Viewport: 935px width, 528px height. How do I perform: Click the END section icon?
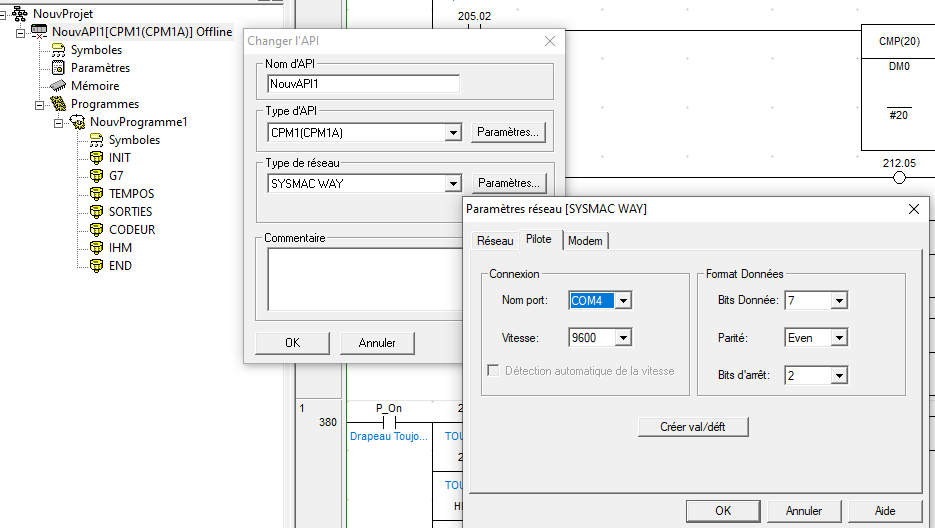pos(96,265)
